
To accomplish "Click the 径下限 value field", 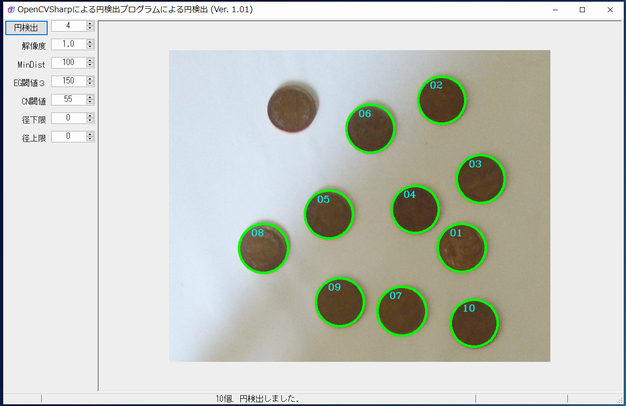I will [x=68, y=118].
